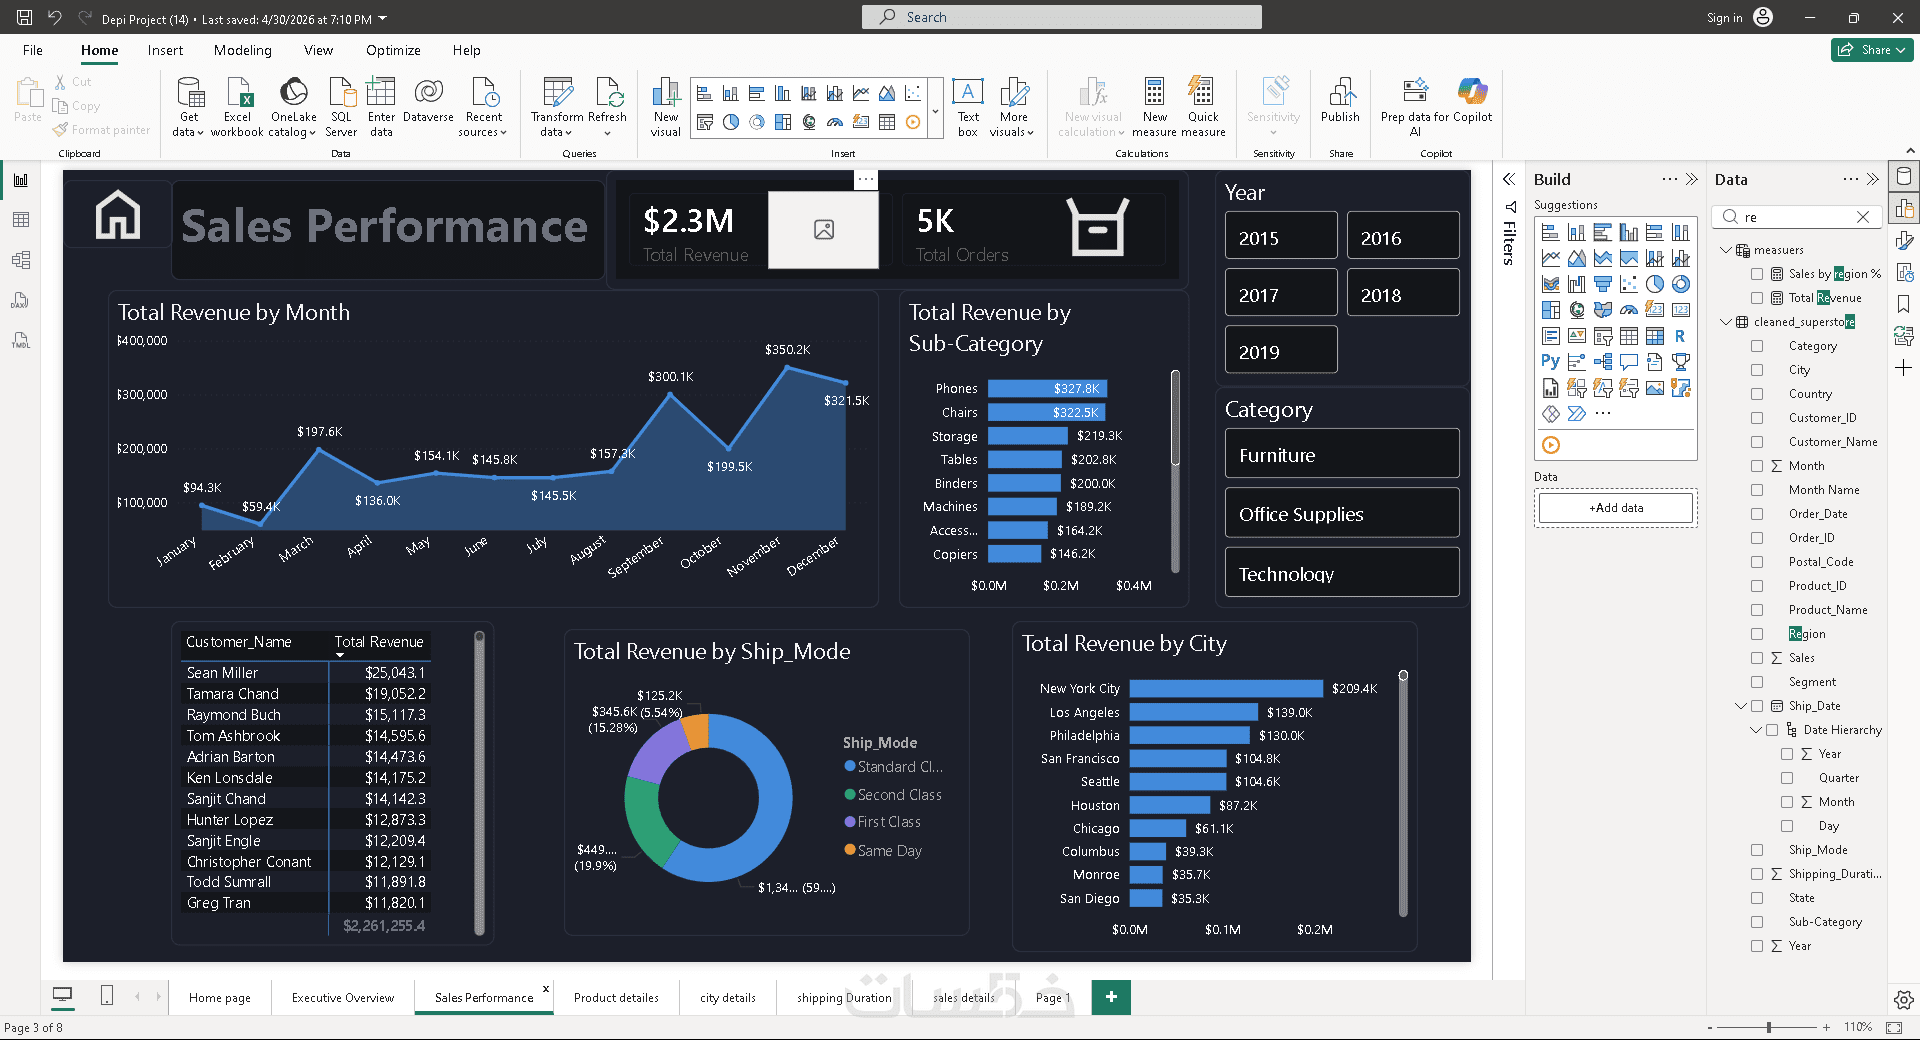
Task: Click the +Add data button
Action: click(x=1616, y=508)
